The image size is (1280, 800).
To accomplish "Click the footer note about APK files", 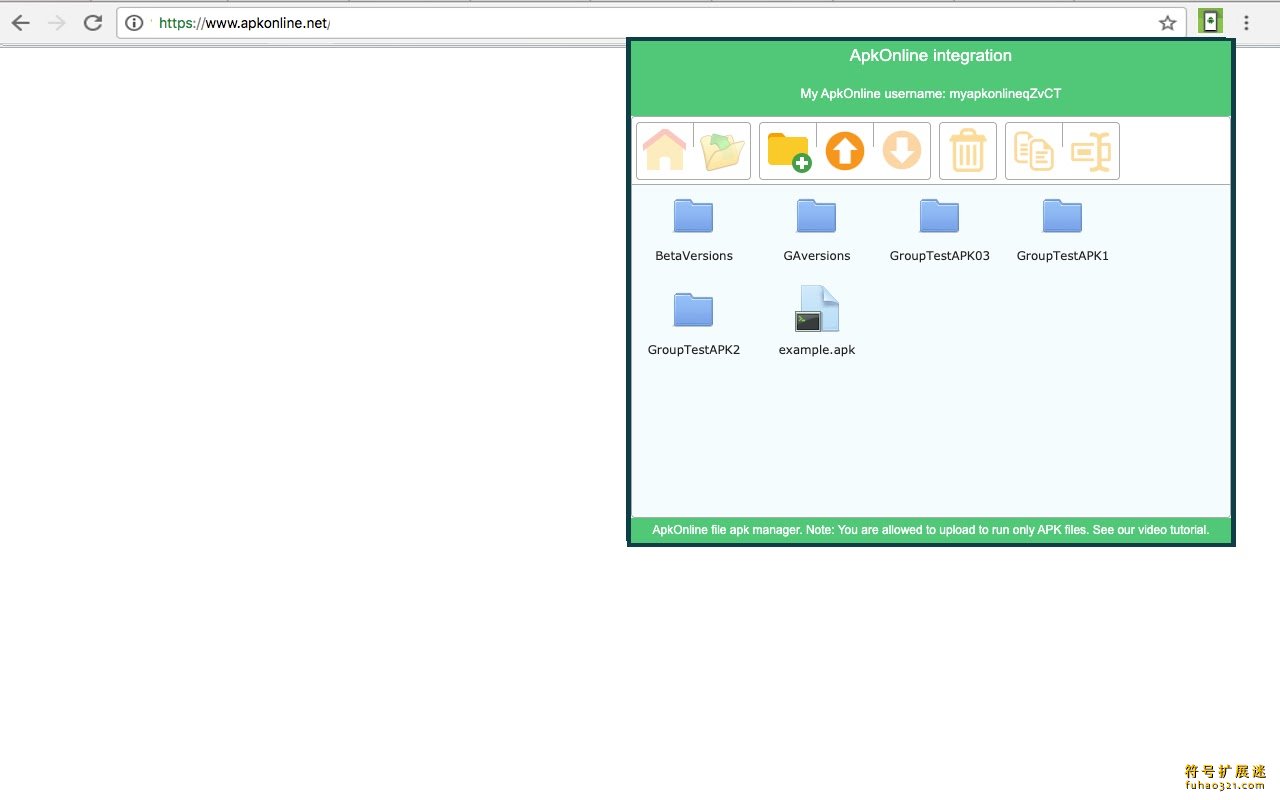I will tap(931, 530).
